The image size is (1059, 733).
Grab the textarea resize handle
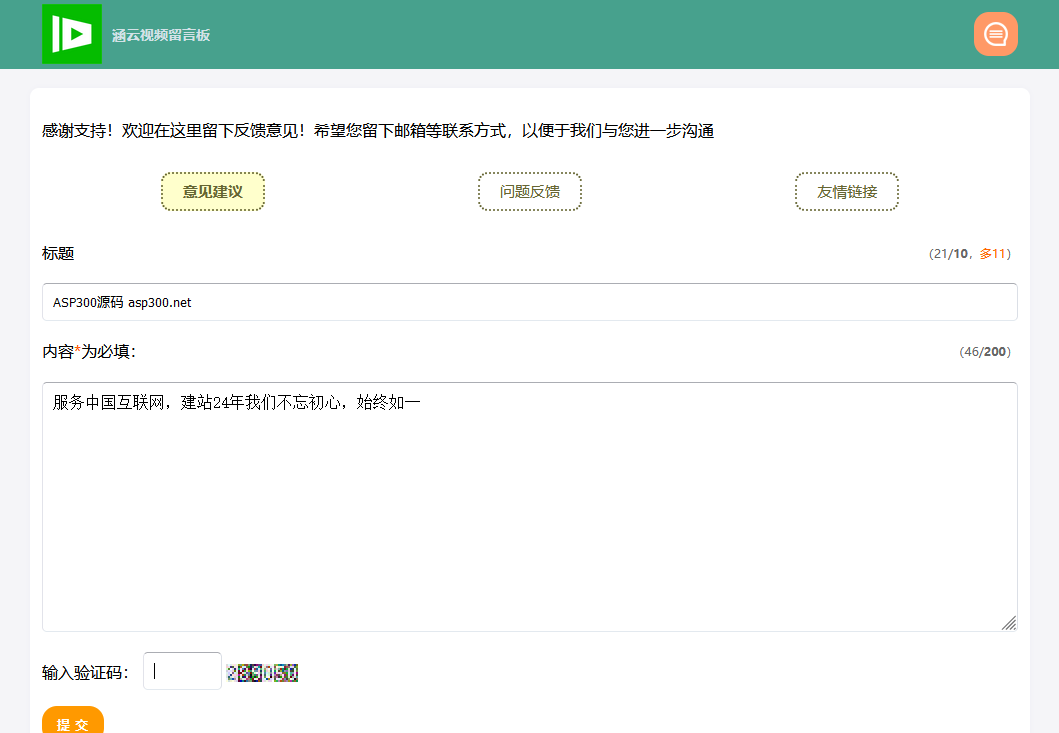[1009, 623]
